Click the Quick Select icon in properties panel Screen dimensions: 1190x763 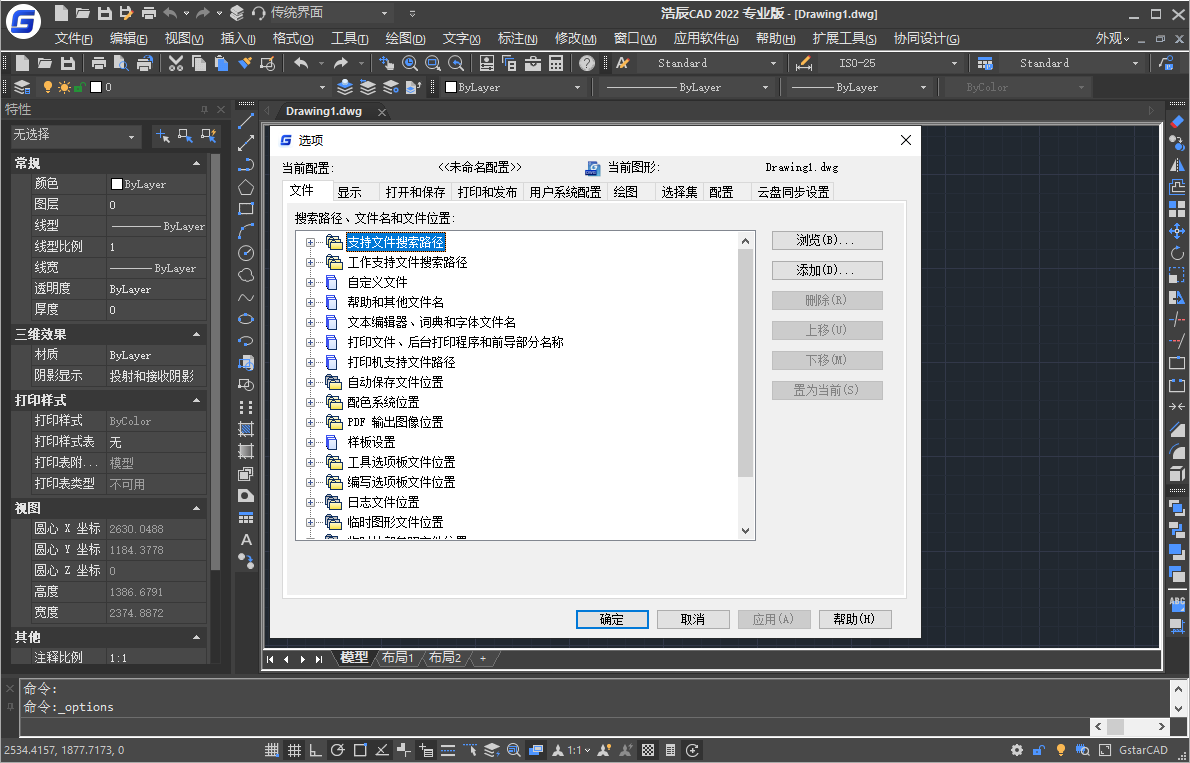click(209, 136)
